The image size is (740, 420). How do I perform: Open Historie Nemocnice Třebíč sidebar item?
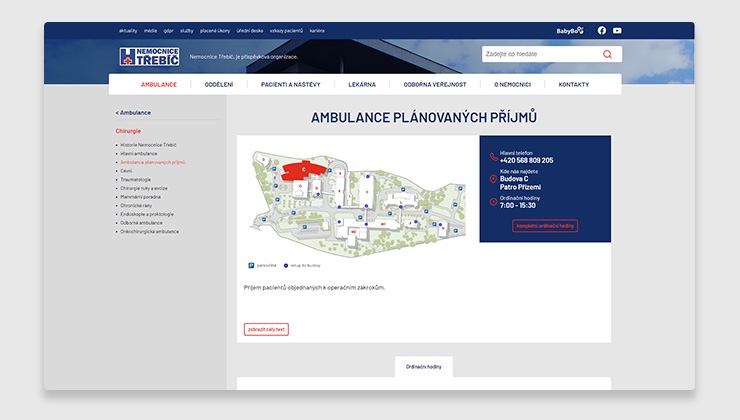click(148, 145)
